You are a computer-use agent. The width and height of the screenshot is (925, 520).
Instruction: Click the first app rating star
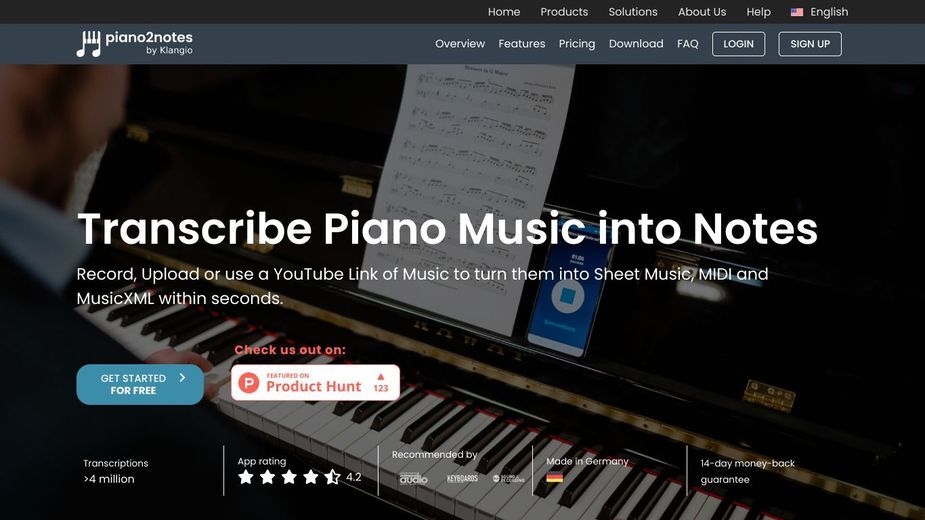click(245, 477)
